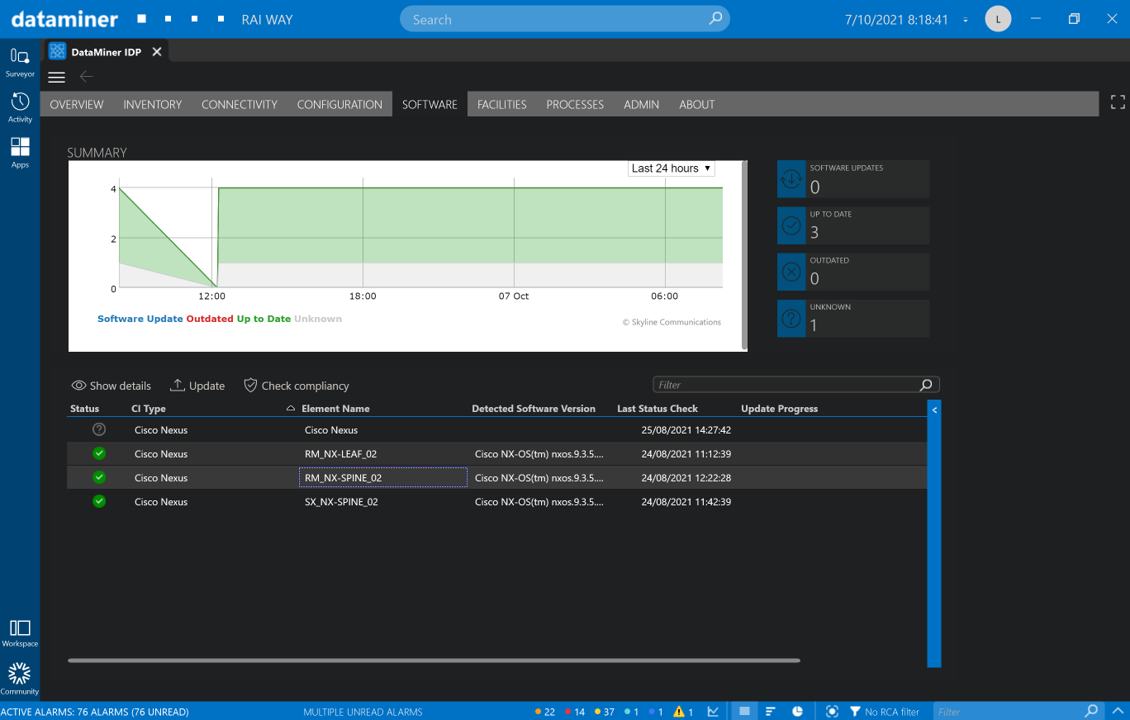Image resolution: width=1130 pixels, height=720 pixels.
Task: Open the Apps sidebar panel
Action: click(x=19, y=152)
